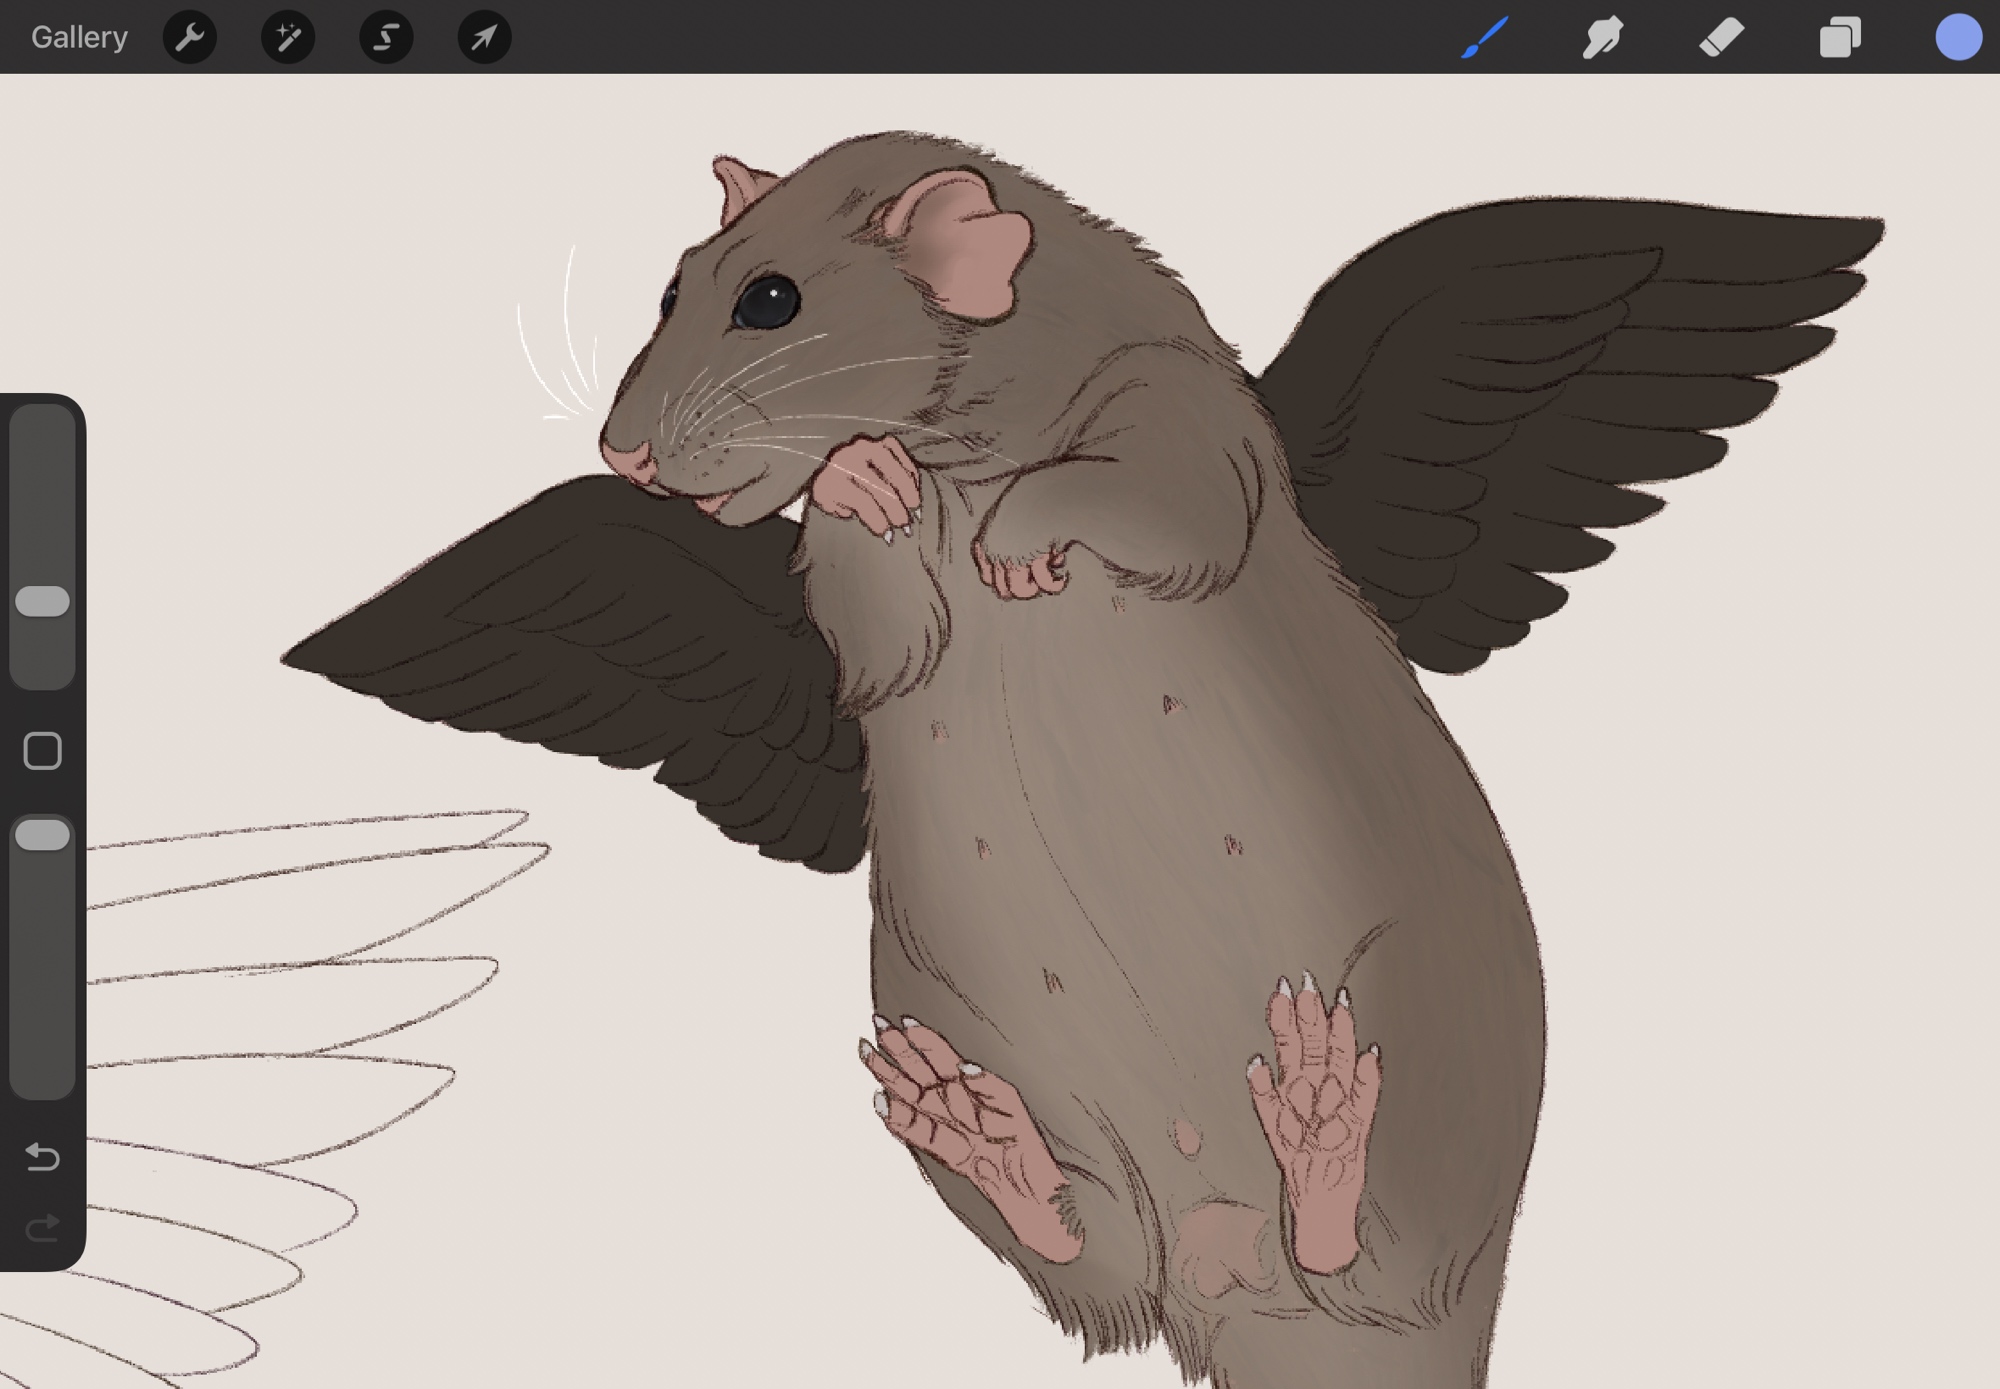Open the Layers panel
Viewport: 2000px width, 1389px height.
tap(1839, 37)
